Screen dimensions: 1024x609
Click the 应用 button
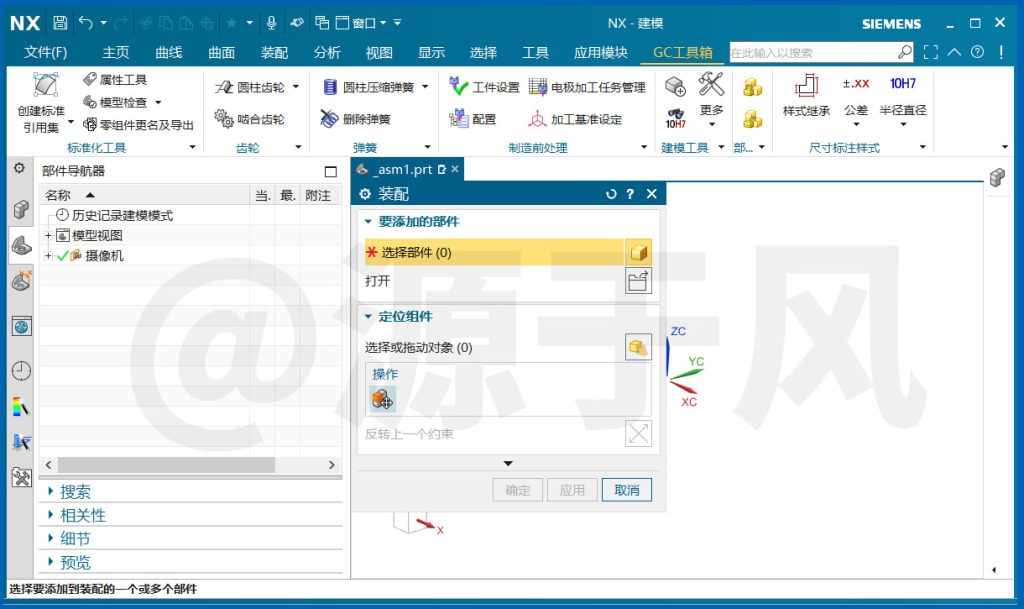click(572, 490)
